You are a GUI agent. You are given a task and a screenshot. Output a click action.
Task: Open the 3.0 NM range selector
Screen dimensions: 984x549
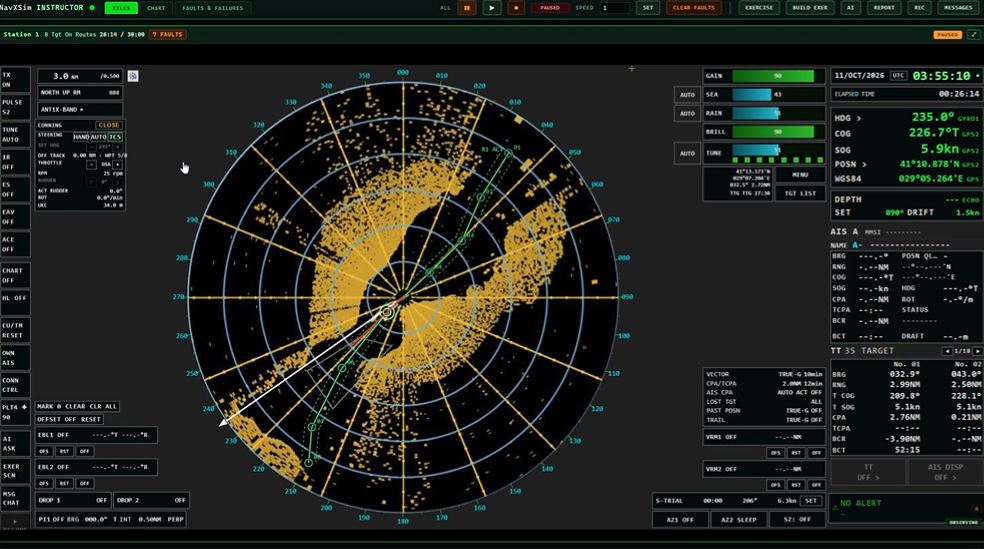coord(80,76)
